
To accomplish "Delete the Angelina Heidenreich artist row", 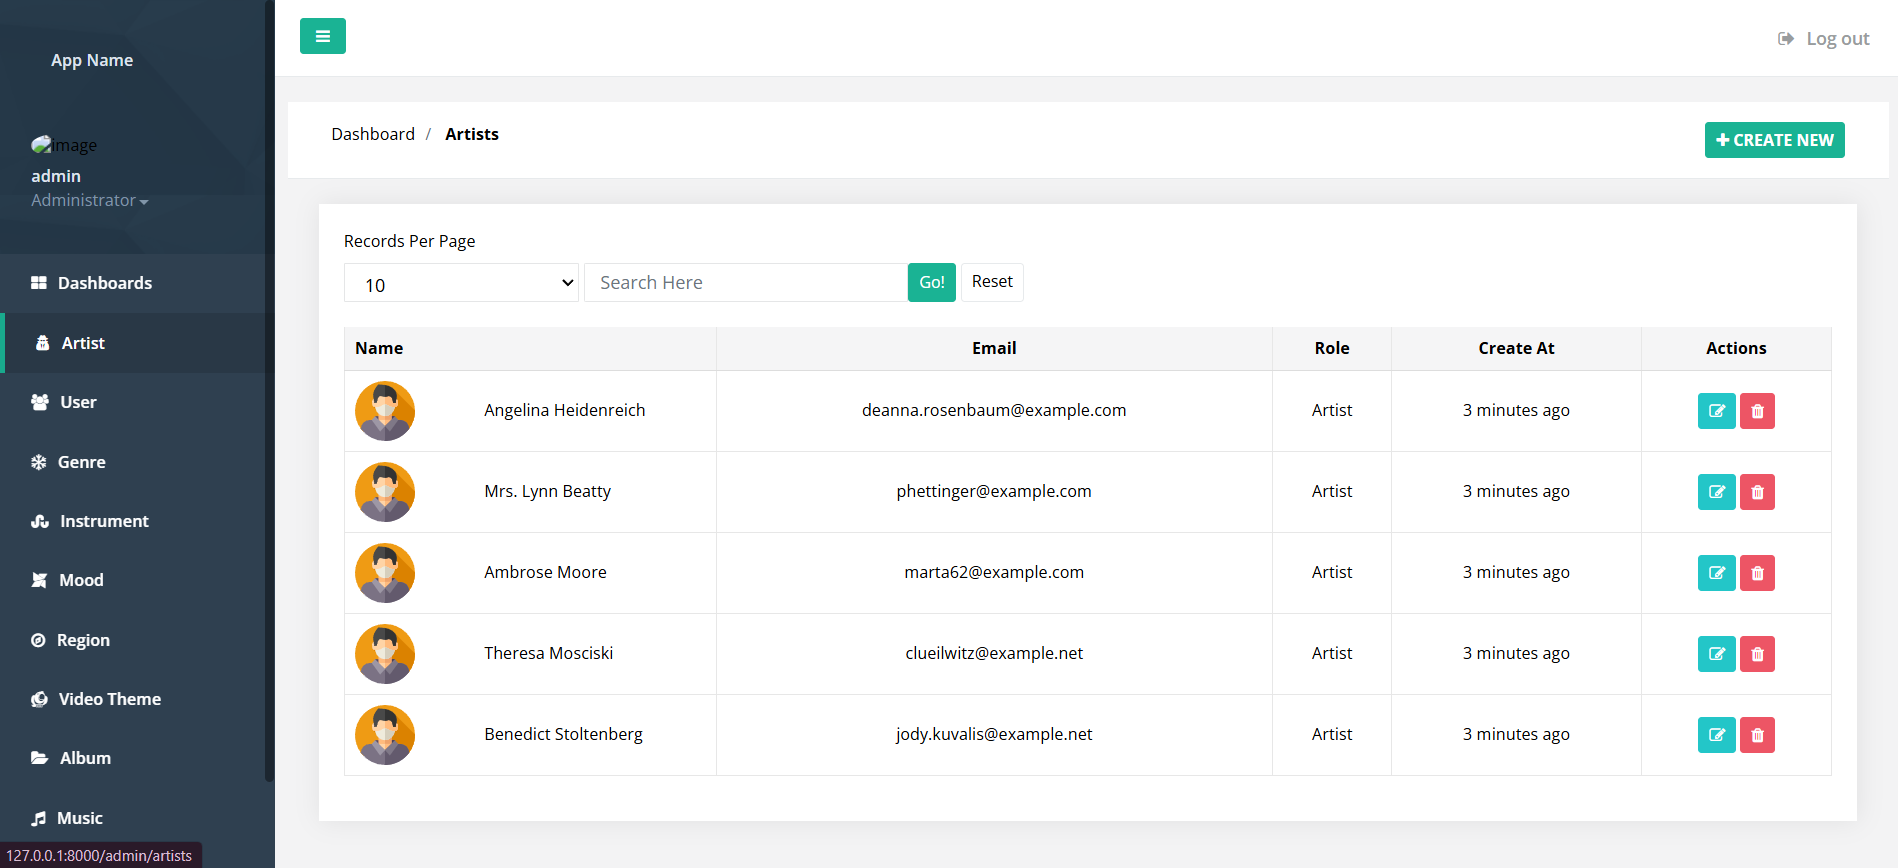I will tap(1757, 411).
